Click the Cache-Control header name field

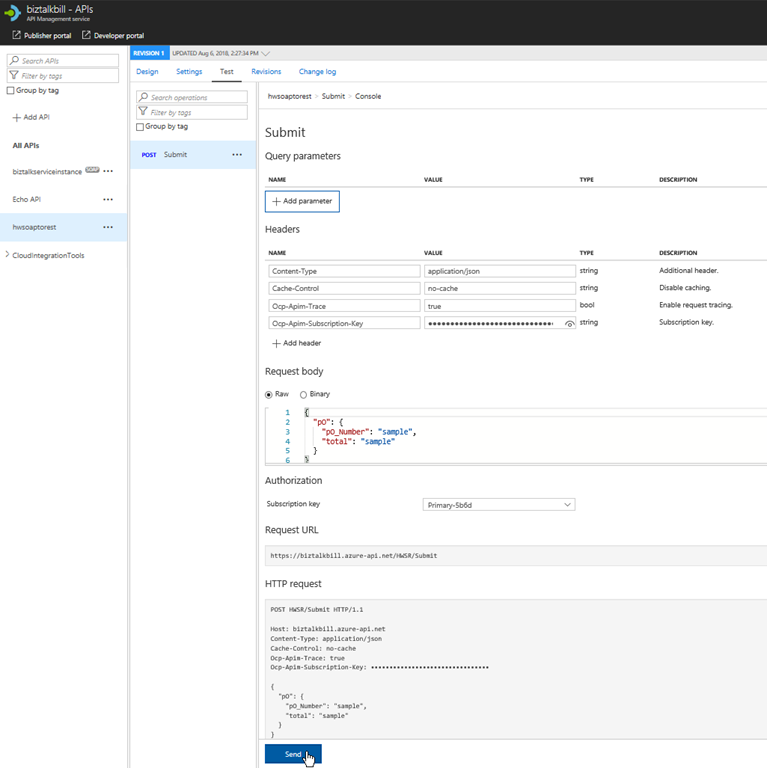[x=344, y=288]
